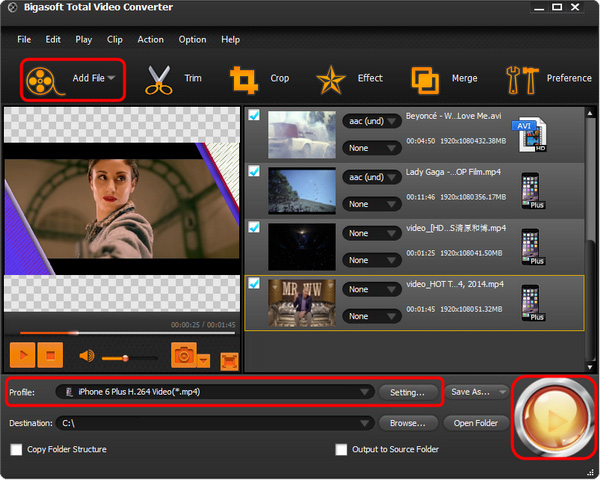600x480 pixels.
Task: Click the app logo icon in title bar
Action: pos(12,7)
